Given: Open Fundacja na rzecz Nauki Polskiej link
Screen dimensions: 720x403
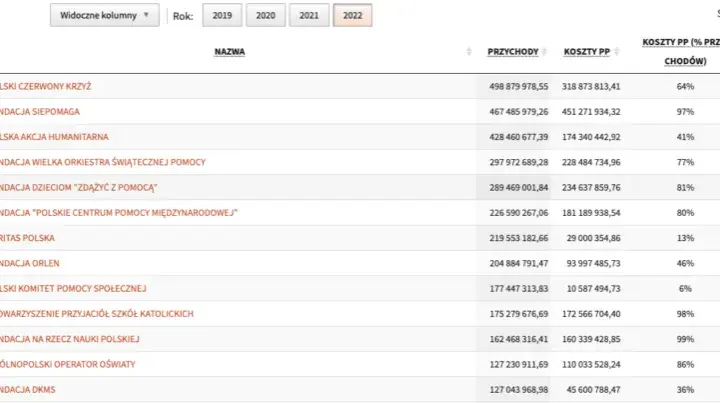Looking at the screenshot, I should click(x=70, y=339).
